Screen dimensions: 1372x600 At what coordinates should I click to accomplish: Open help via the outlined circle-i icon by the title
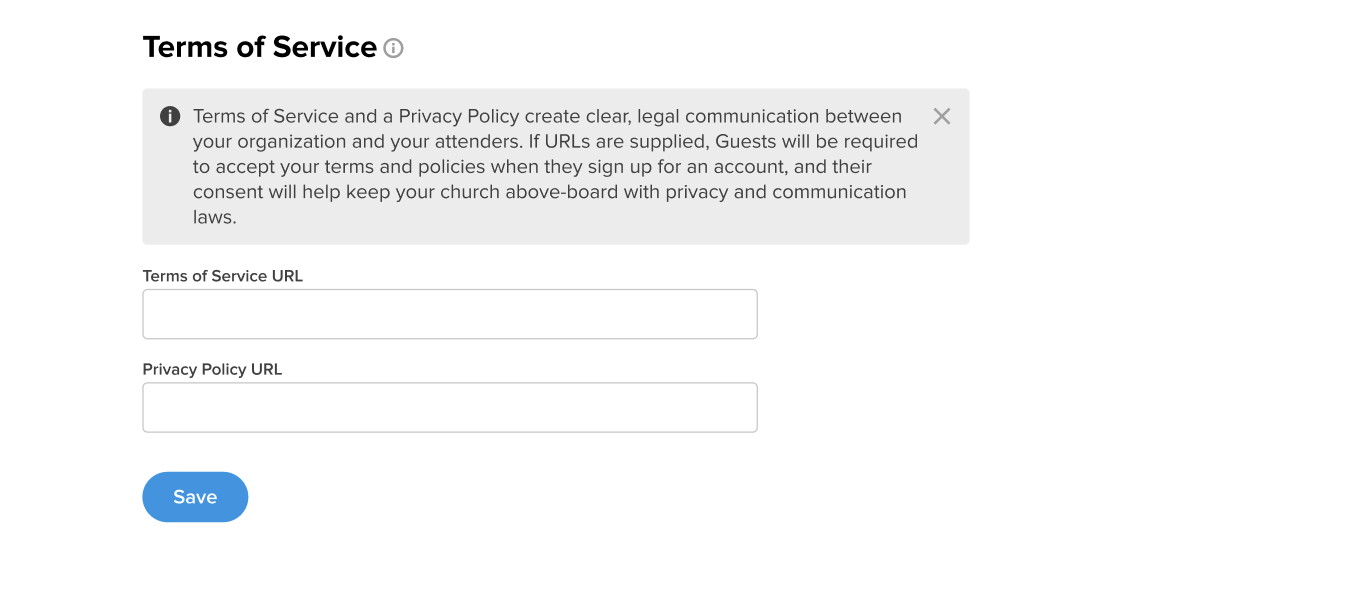(x=394, y=48)
